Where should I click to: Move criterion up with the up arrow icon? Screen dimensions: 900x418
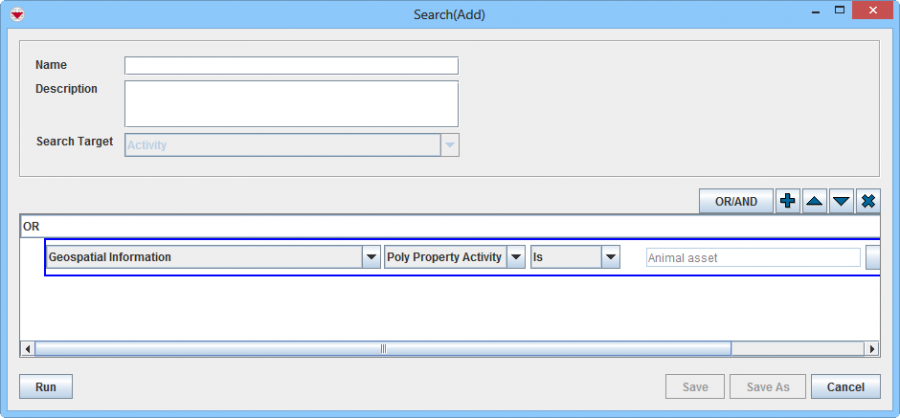pos(815,201)
